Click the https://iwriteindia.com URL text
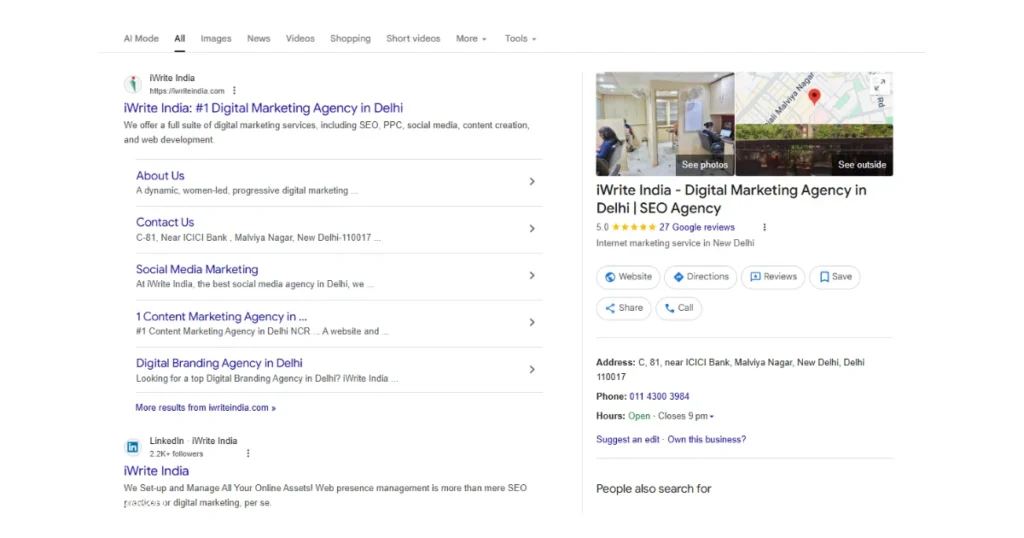The image size is (1024, 538). coord(187,91)
